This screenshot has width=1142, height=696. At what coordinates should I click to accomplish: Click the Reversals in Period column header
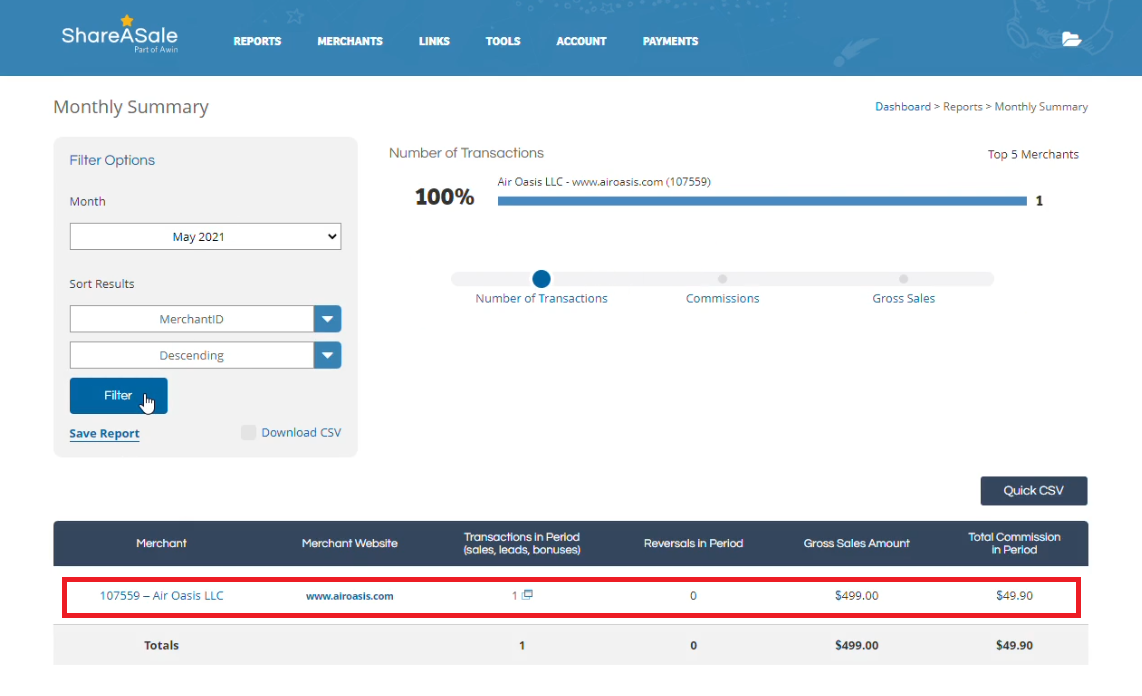click(x=693, y=543)
